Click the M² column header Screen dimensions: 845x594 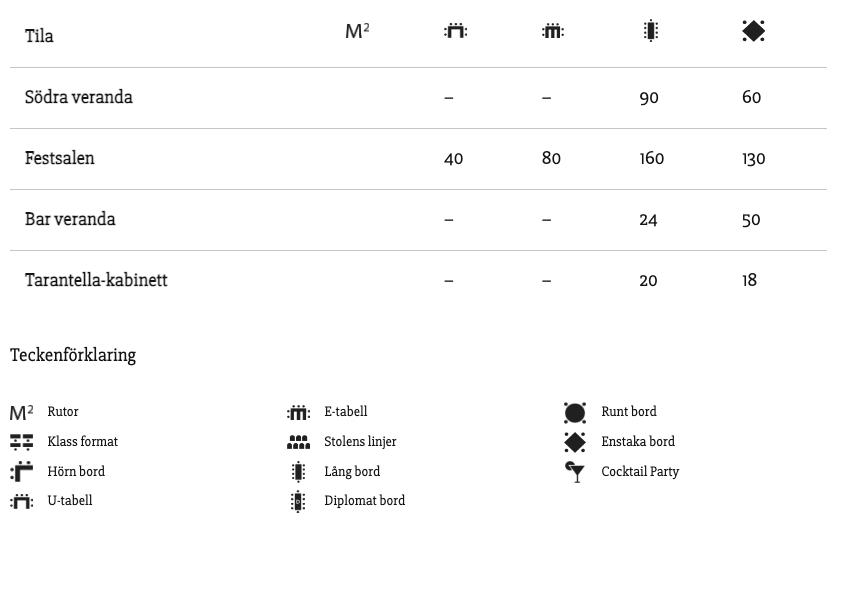[357, 31]
